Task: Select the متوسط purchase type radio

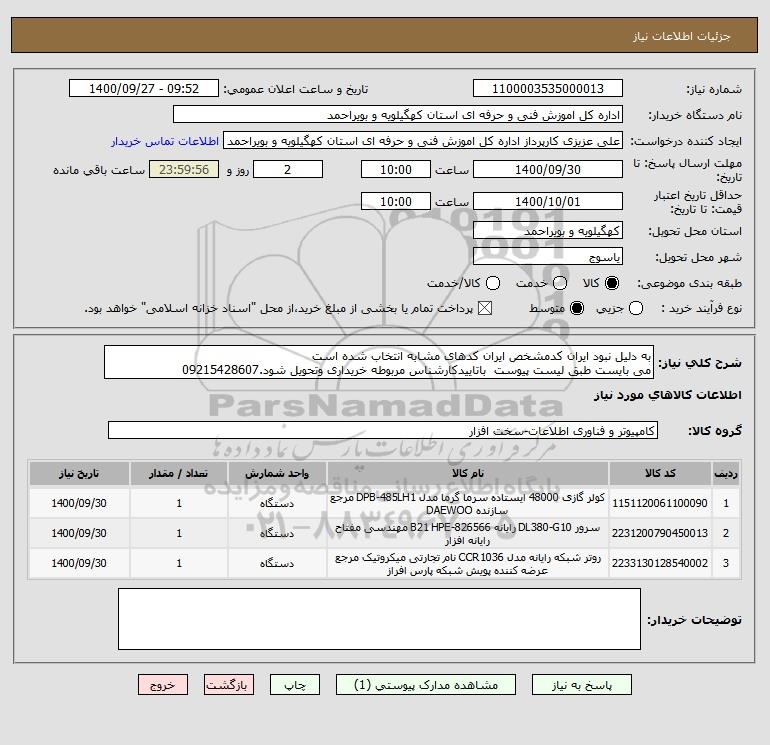Action: 577,308
